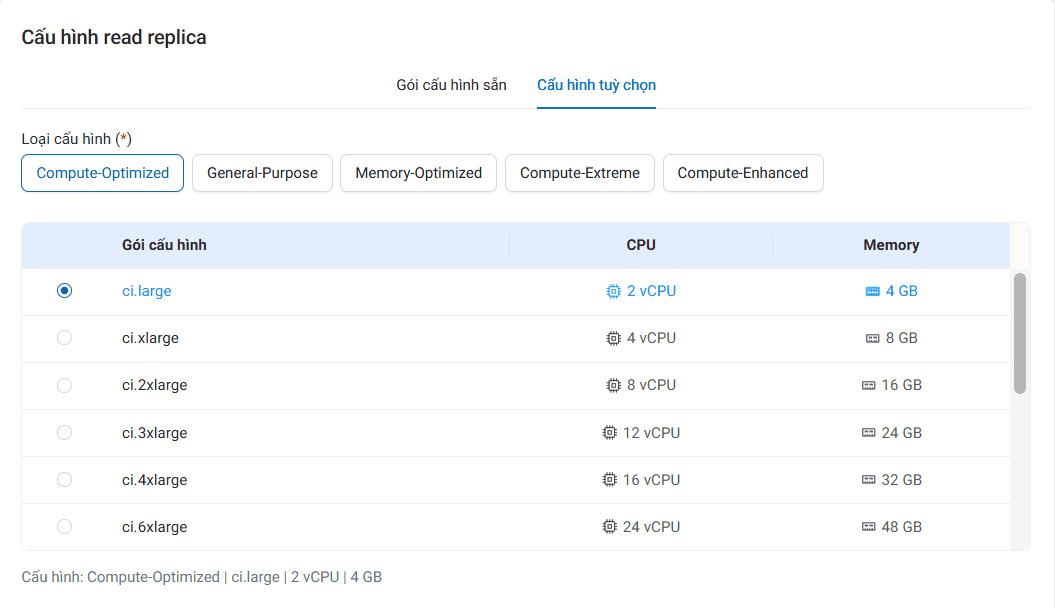Click the CPU chip icon beside 2 vCPU
Screen dimensions: 1055x608
click(x=613, y=291)
